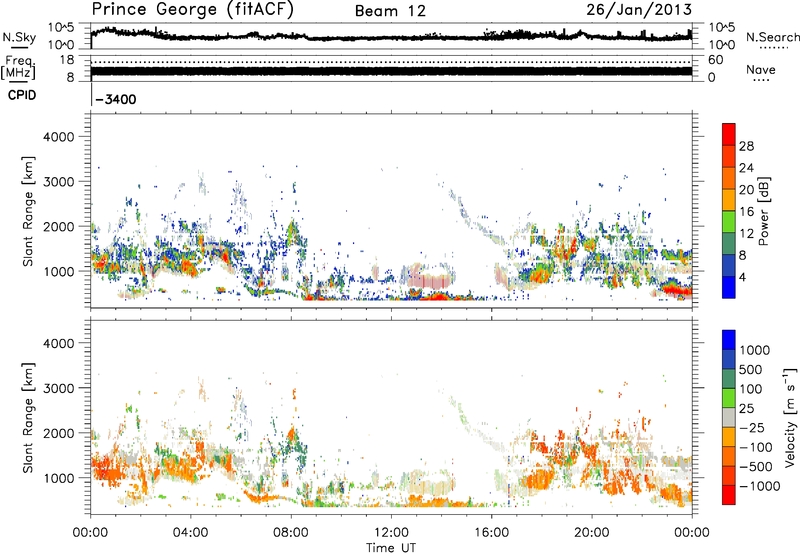Click the '08:00' time axis tick label
This screenshot has width=800, height=554.
tap(291, 533)
